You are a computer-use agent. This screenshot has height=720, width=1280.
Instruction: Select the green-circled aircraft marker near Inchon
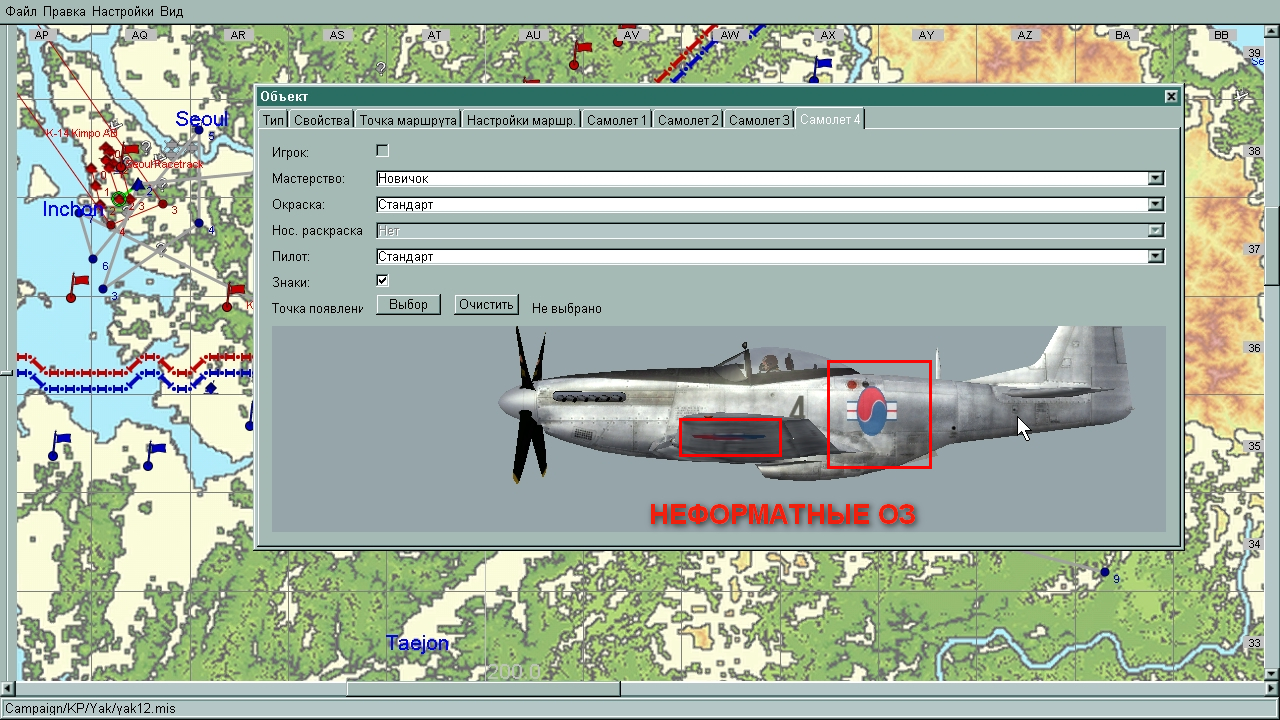coord(119,199)
